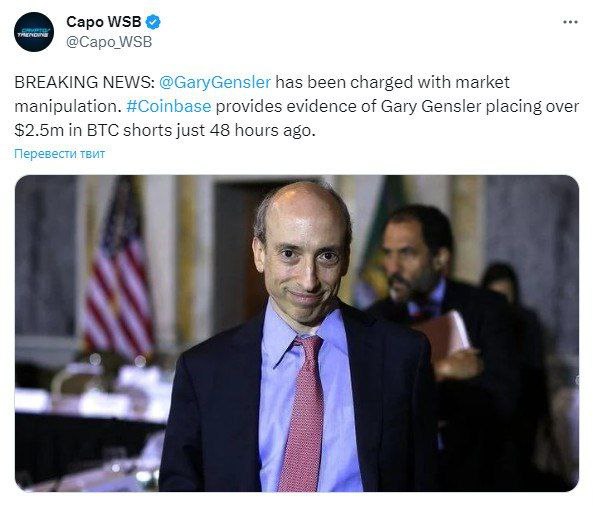Open the Crypto Trending profile avatar
This screenshot has height=506, width=593.
coord(34,32)
